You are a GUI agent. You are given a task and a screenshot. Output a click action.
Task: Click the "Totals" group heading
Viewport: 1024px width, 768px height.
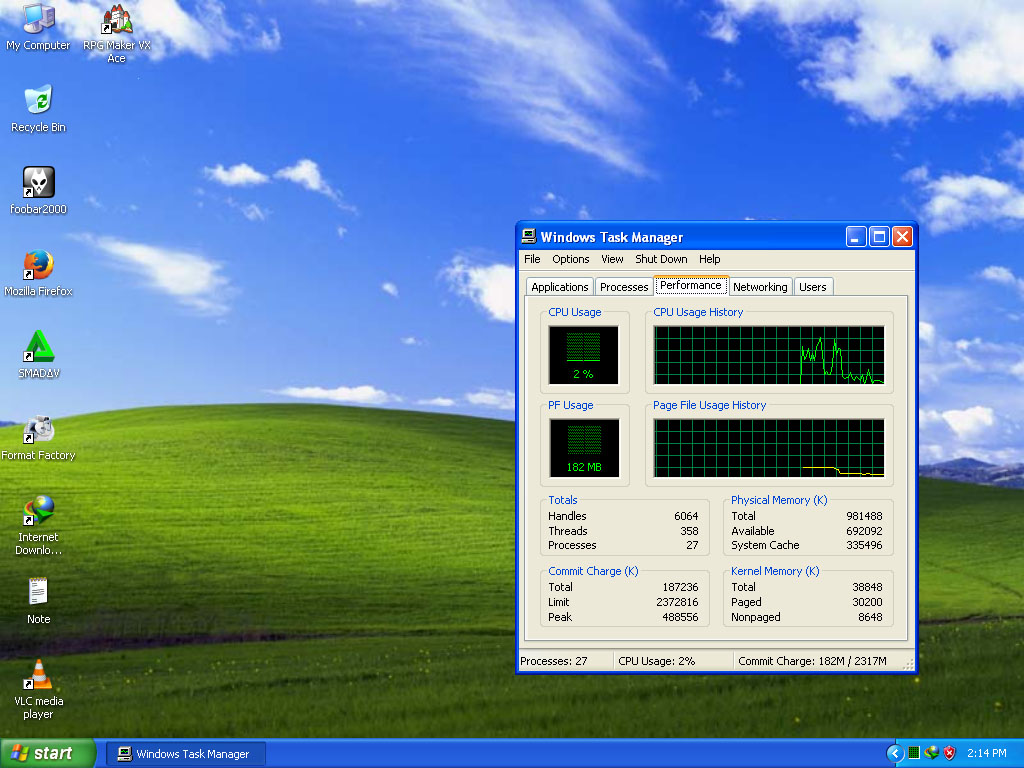562,500
